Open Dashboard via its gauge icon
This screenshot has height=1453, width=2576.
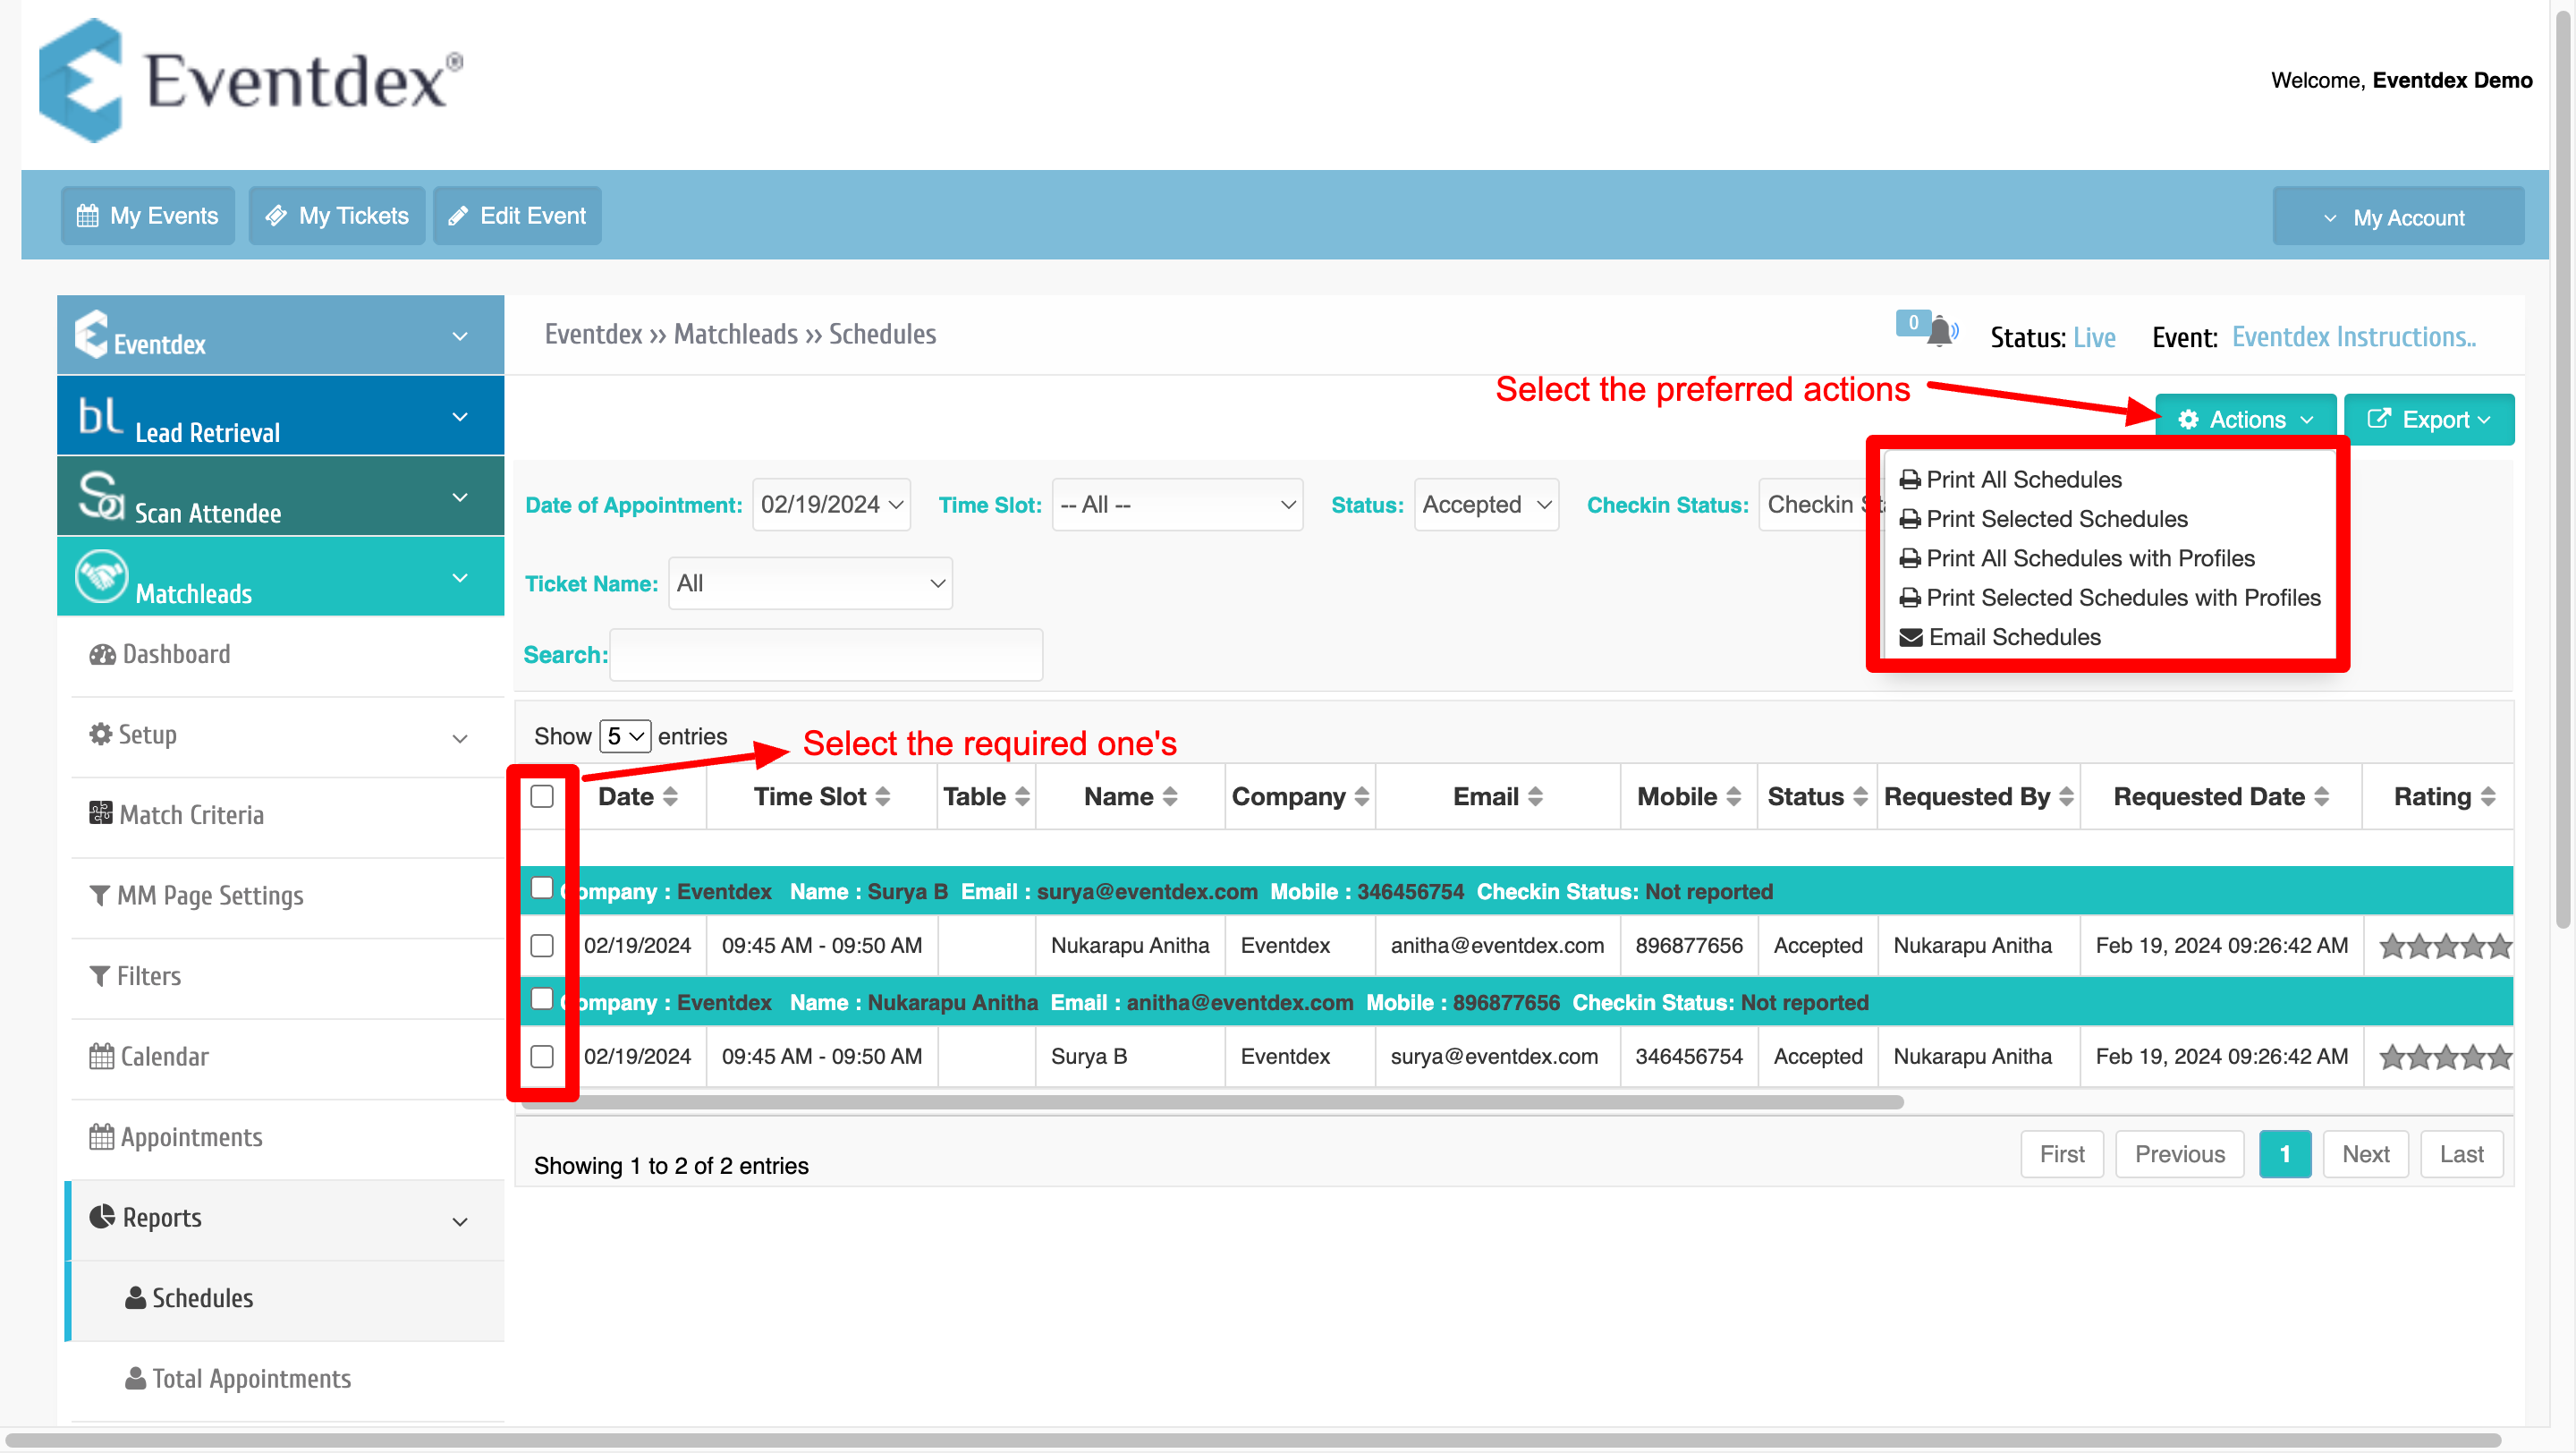coord(102,654)
